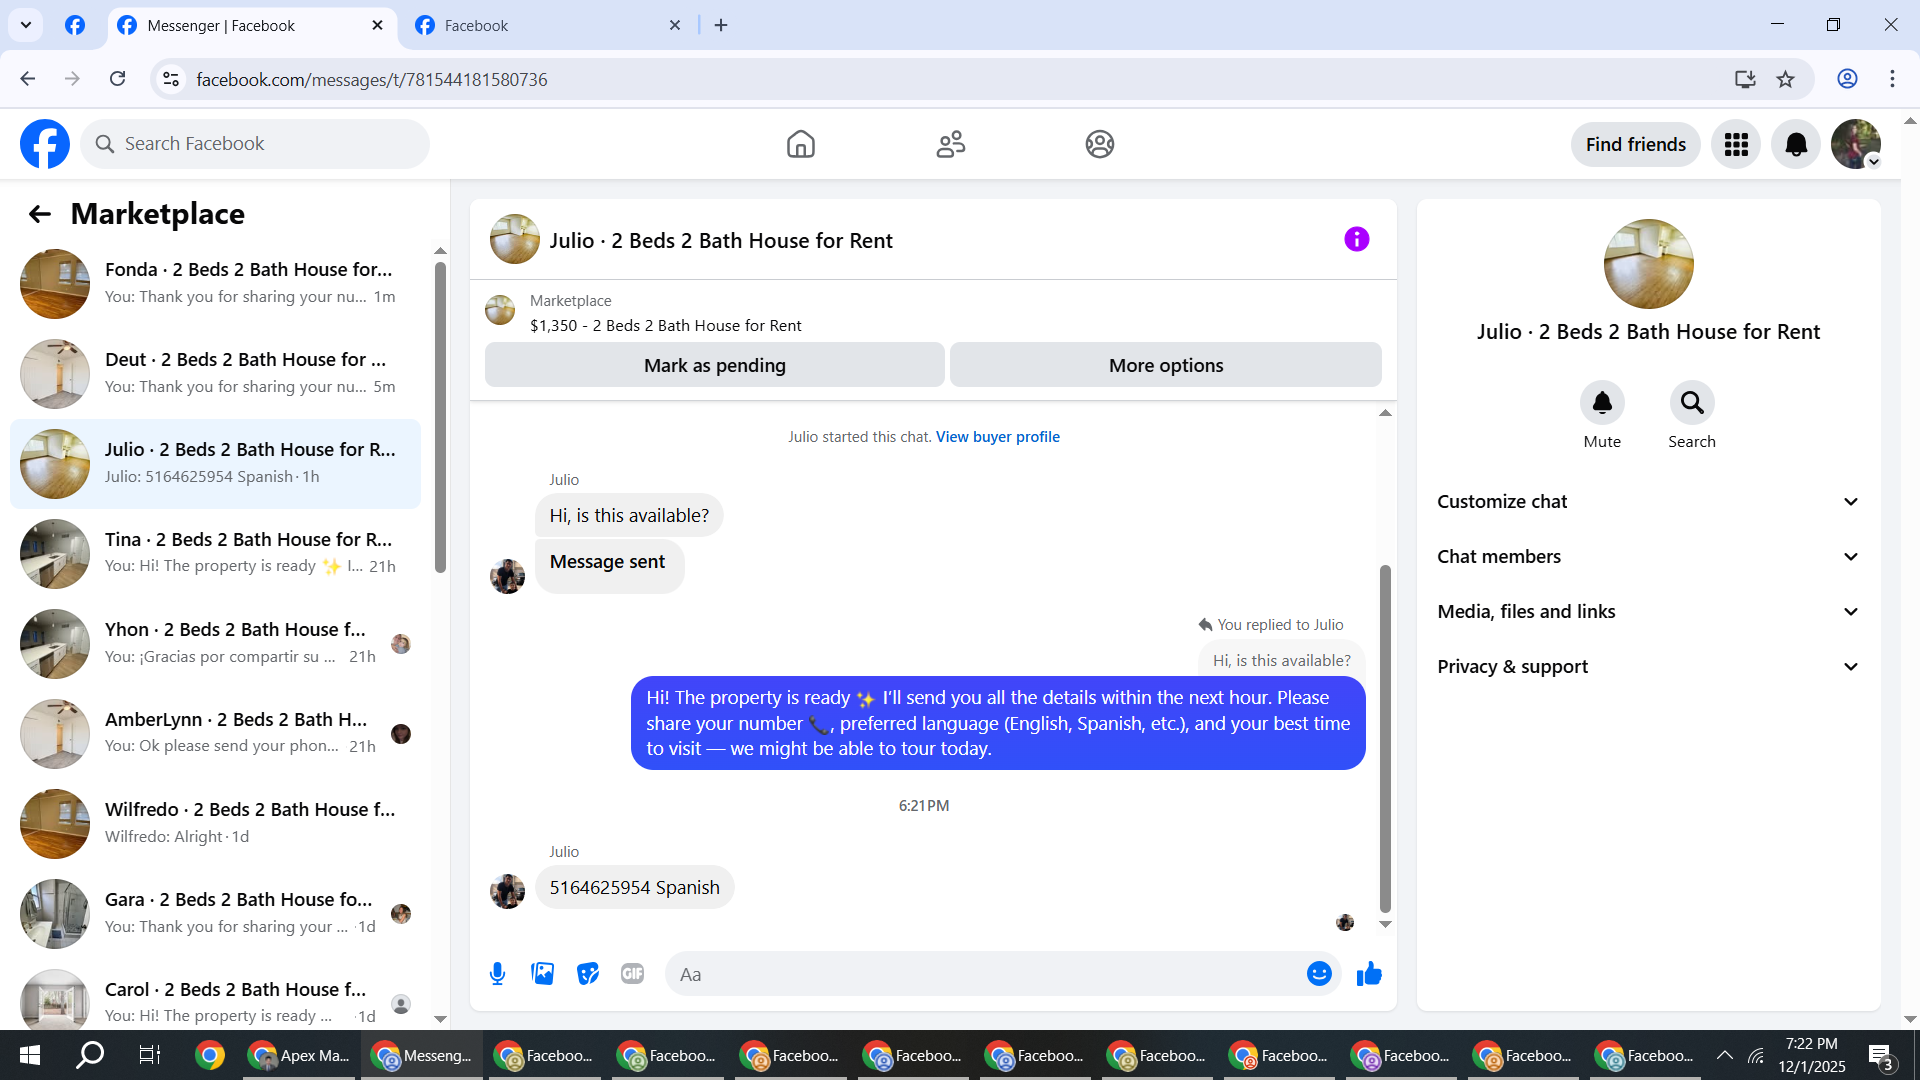Screen dimensions: 1920x1080
Task: Click the browser address bar URL
Action: coord(372,79)
